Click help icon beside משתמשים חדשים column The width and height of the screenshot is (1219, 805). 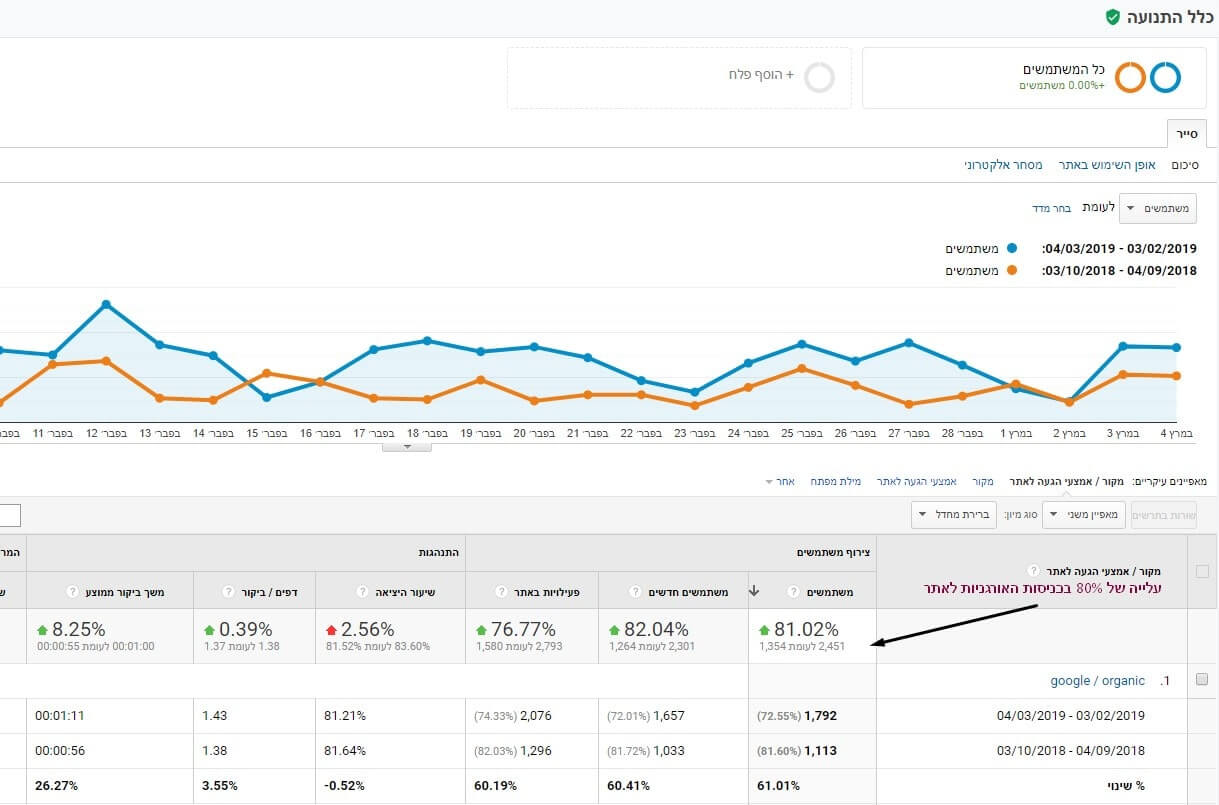point(635,592)
